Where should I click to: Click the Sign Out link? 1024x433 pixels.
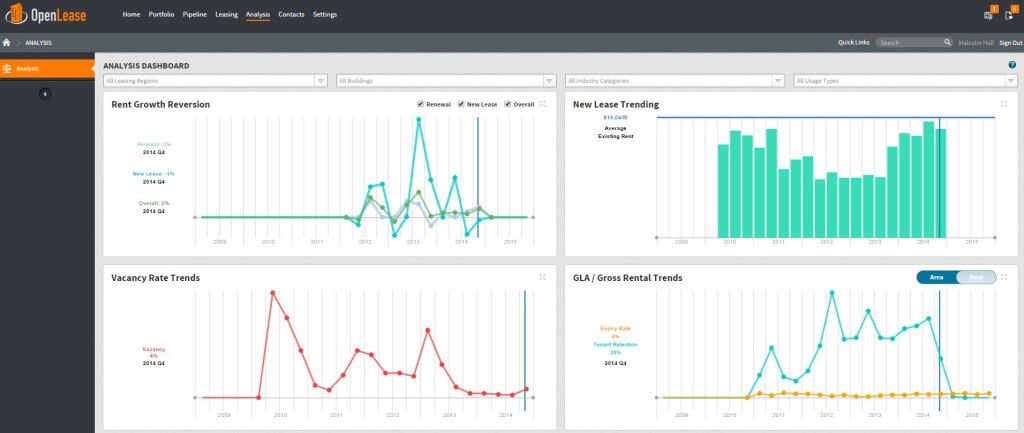tap(1010, 43)
